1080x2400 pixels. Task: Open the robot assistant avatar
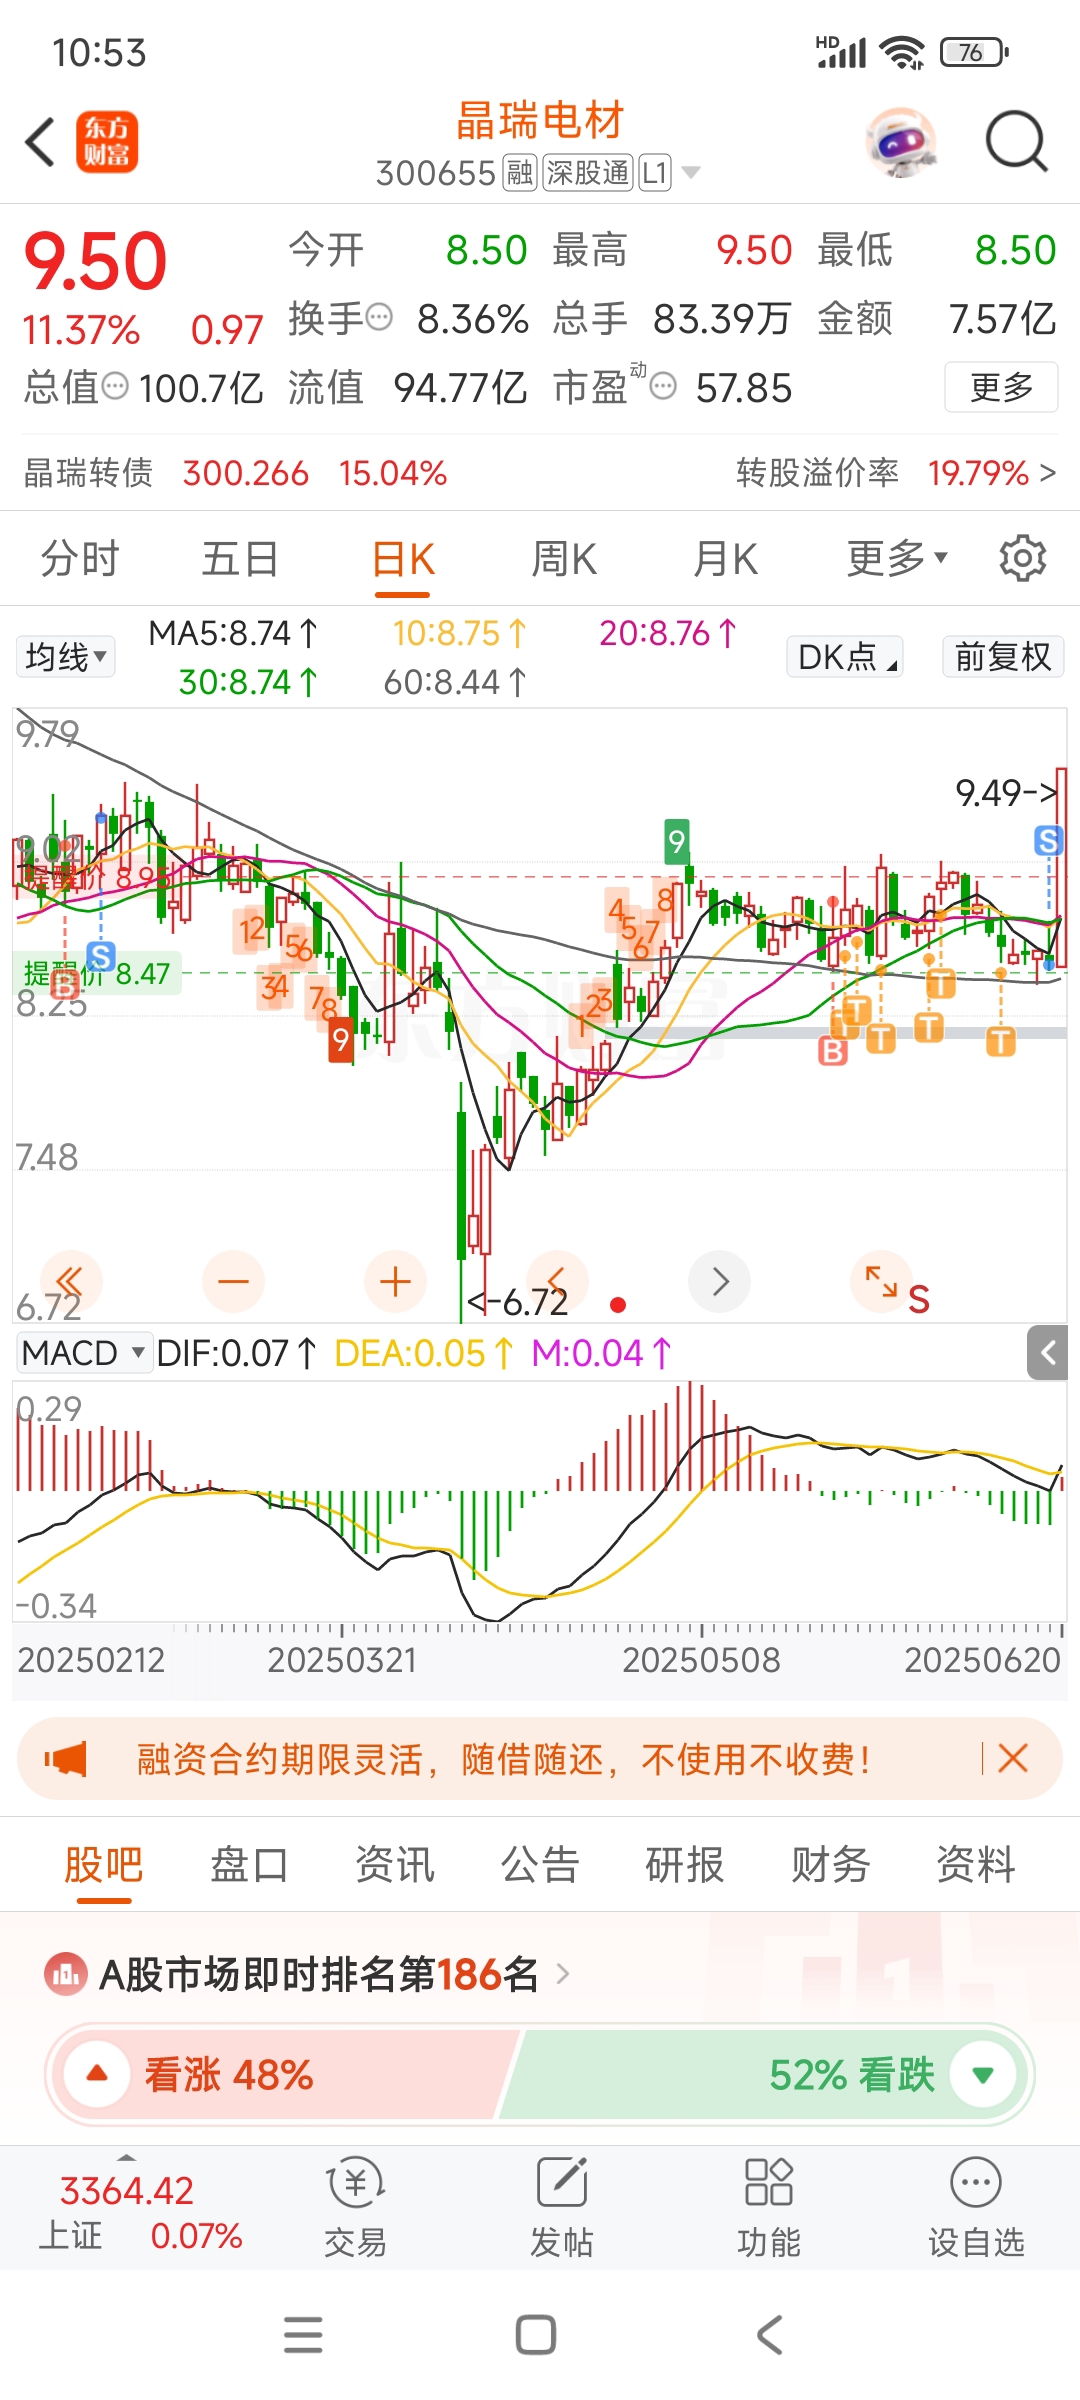pos(901,142)
